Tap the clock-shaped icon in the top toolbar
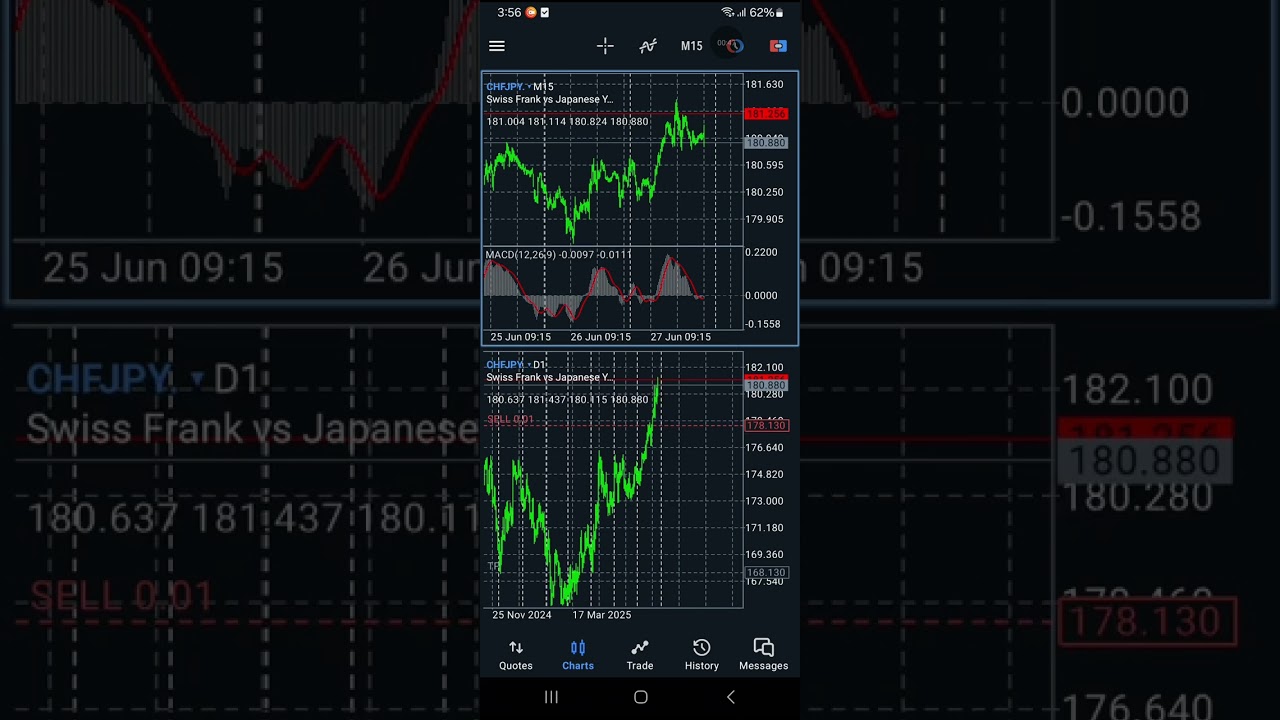 733,46
